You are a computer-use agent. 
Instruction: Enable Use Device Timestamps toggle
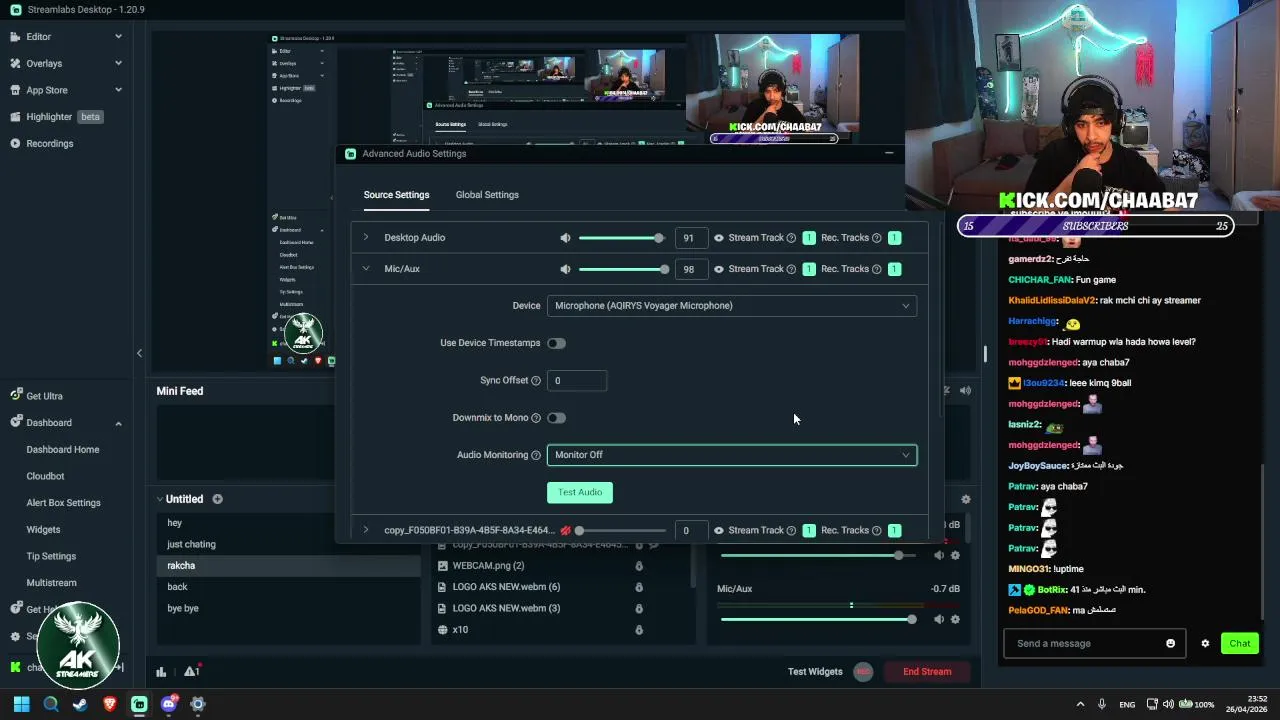point(556,343)
